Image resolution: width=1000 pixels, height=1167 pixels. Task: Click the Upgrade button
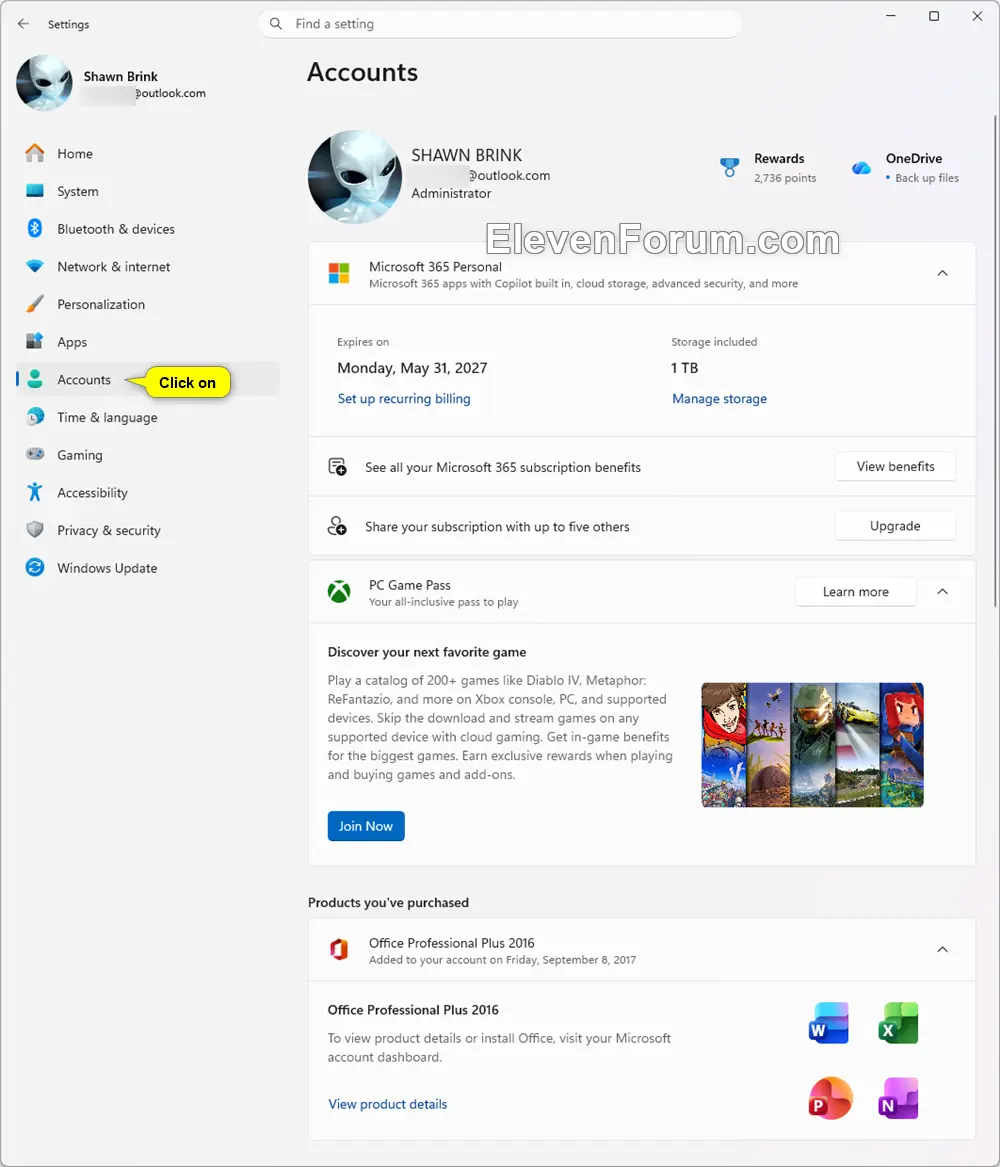pyautogui.click(x=895, y=526)
